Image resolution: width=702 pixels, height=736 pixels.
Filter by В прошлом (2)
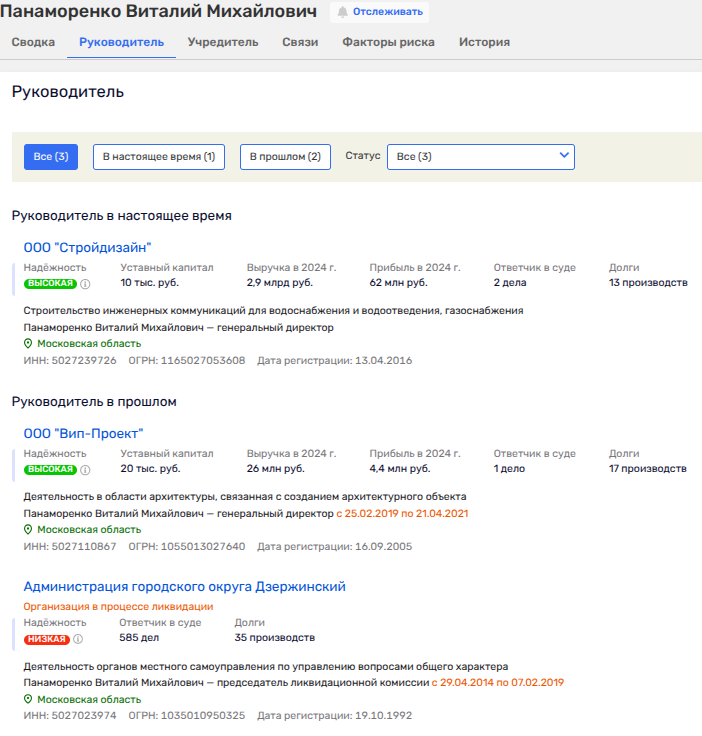285,157
